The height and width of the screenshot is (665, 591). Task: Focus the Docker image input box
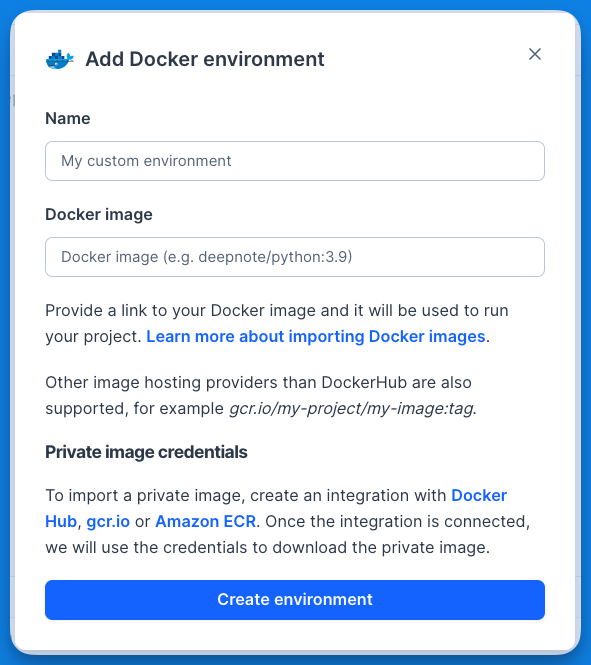295,257
